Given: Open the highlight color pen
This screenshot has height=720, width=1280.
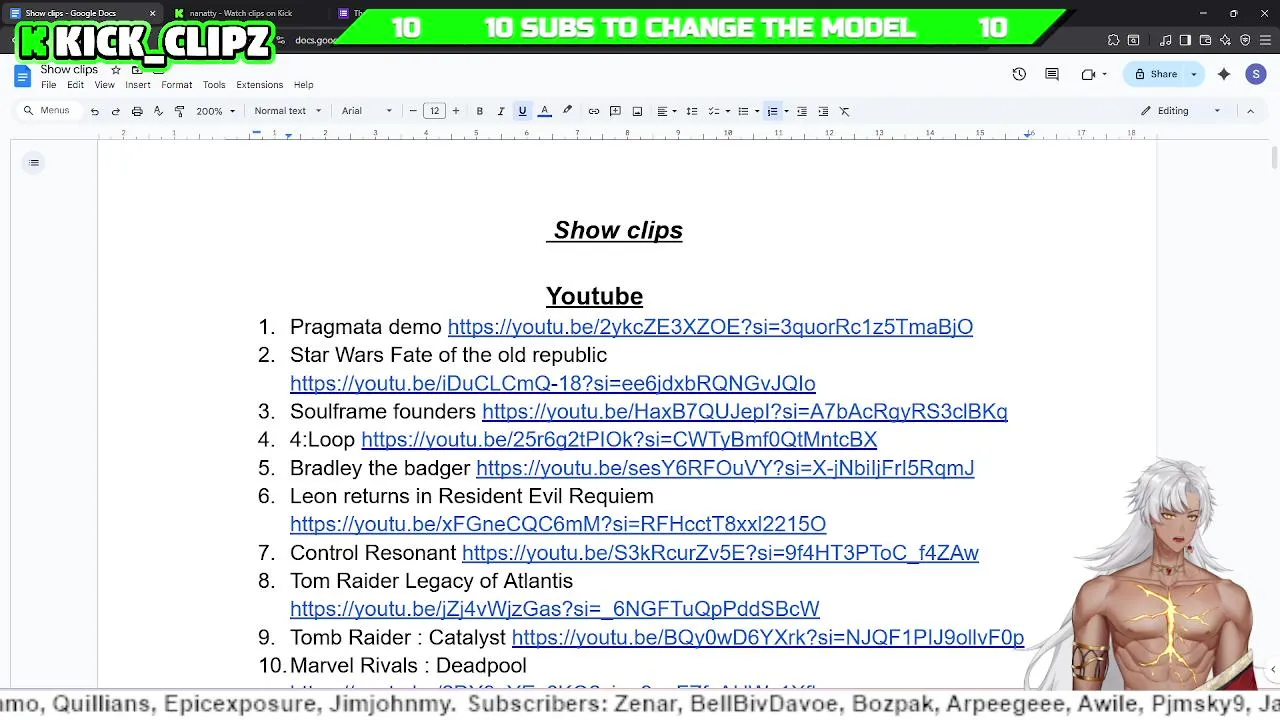Looking at the screenshot, I should (567, 111).
